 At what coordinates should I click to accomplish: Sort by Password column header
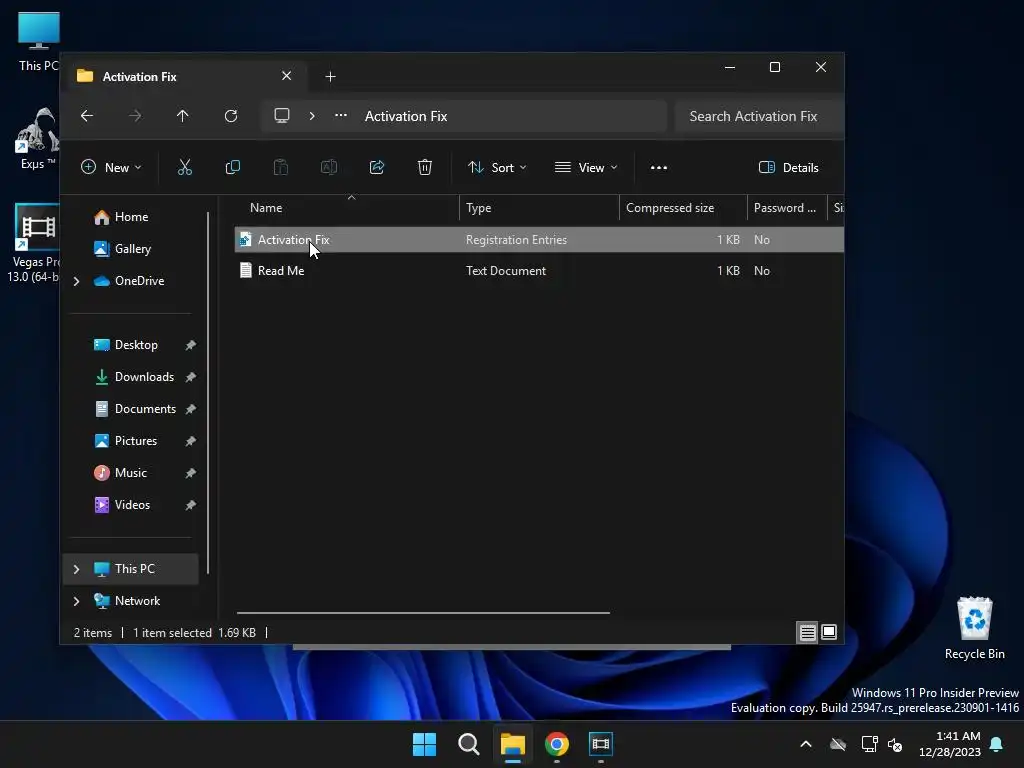coord(785,208)
